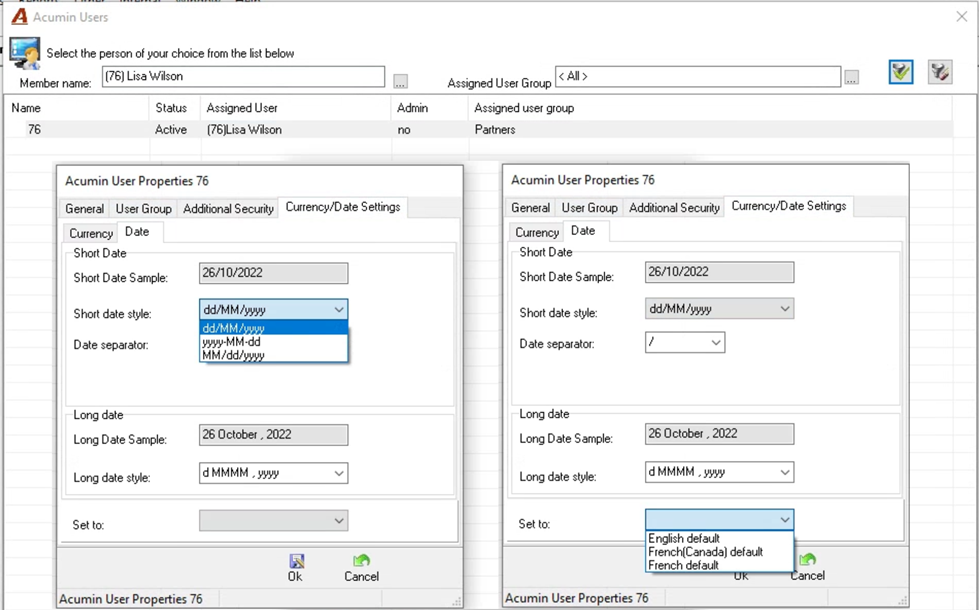The width and height of the screenshot is (979, 610).
Task: Select the highlighted dd/MM/yyyy list option
Action: click(273, 328)
